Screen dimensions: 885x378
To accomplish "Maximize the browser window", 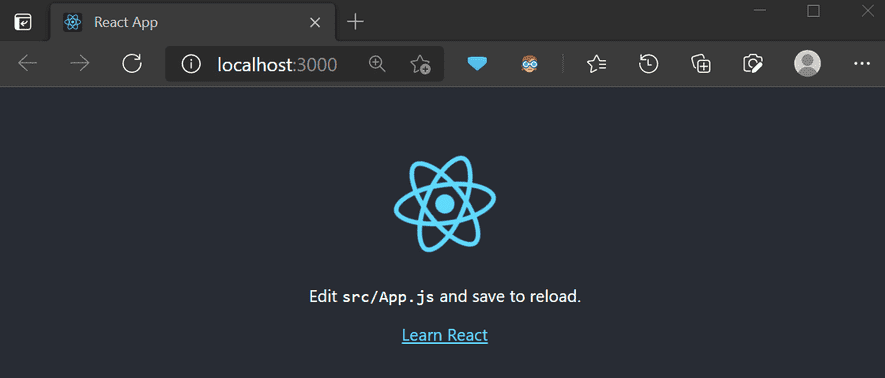I will coord(813,11).
